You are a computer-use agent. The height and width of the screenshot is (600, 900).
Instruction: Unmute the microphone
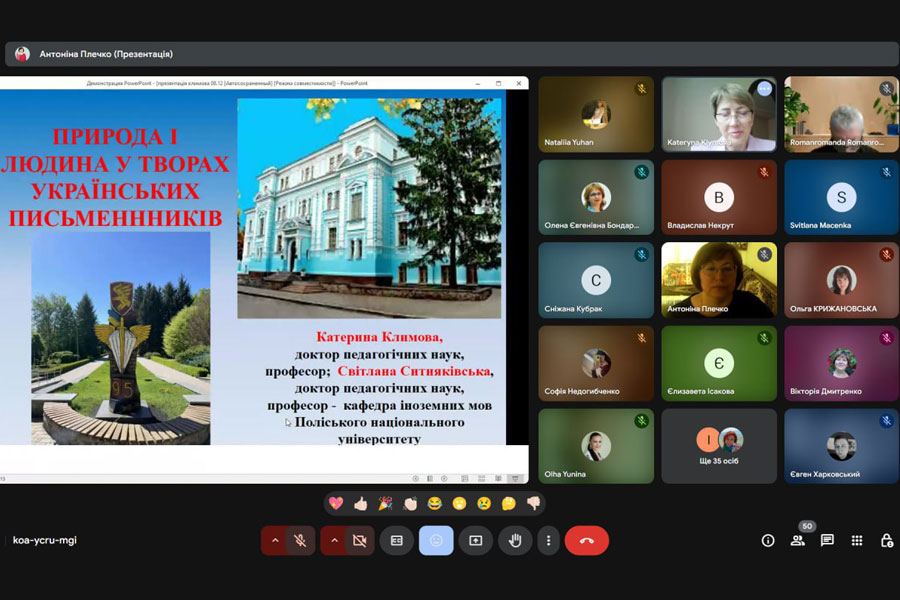tap(299, 540)
